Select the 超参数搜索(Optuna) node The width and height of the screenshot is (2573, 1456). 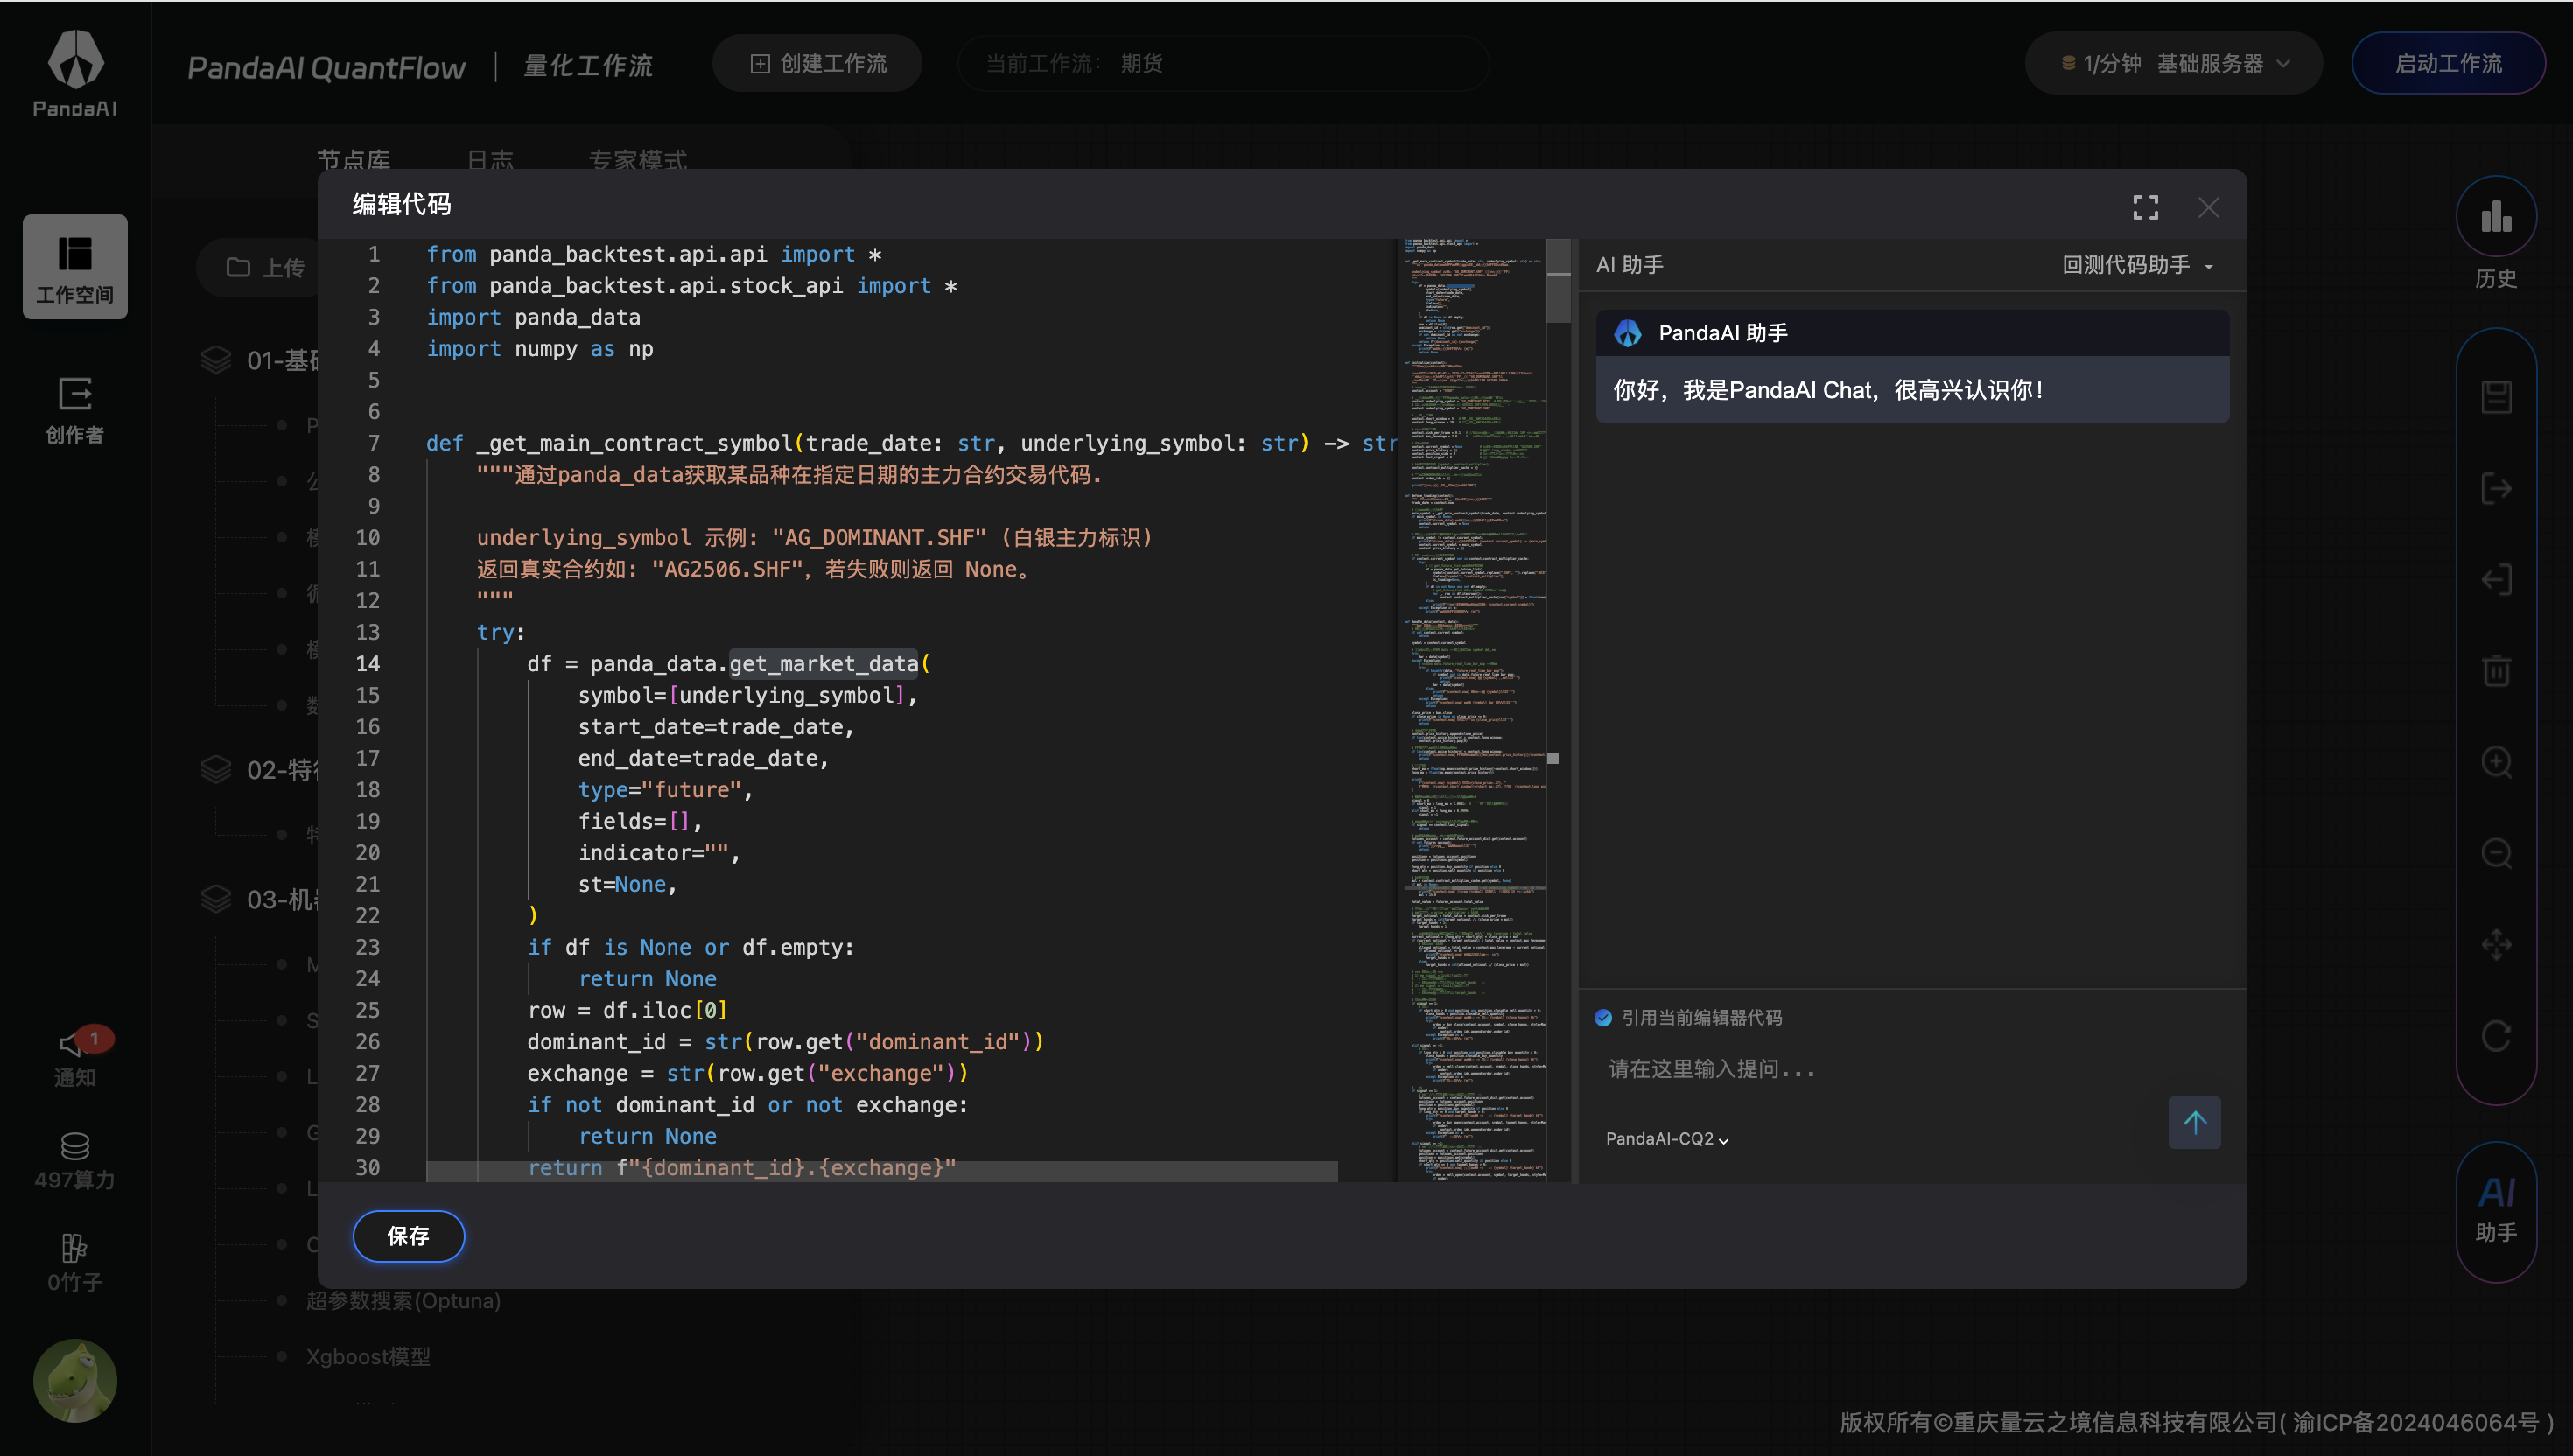[403, 1300]
